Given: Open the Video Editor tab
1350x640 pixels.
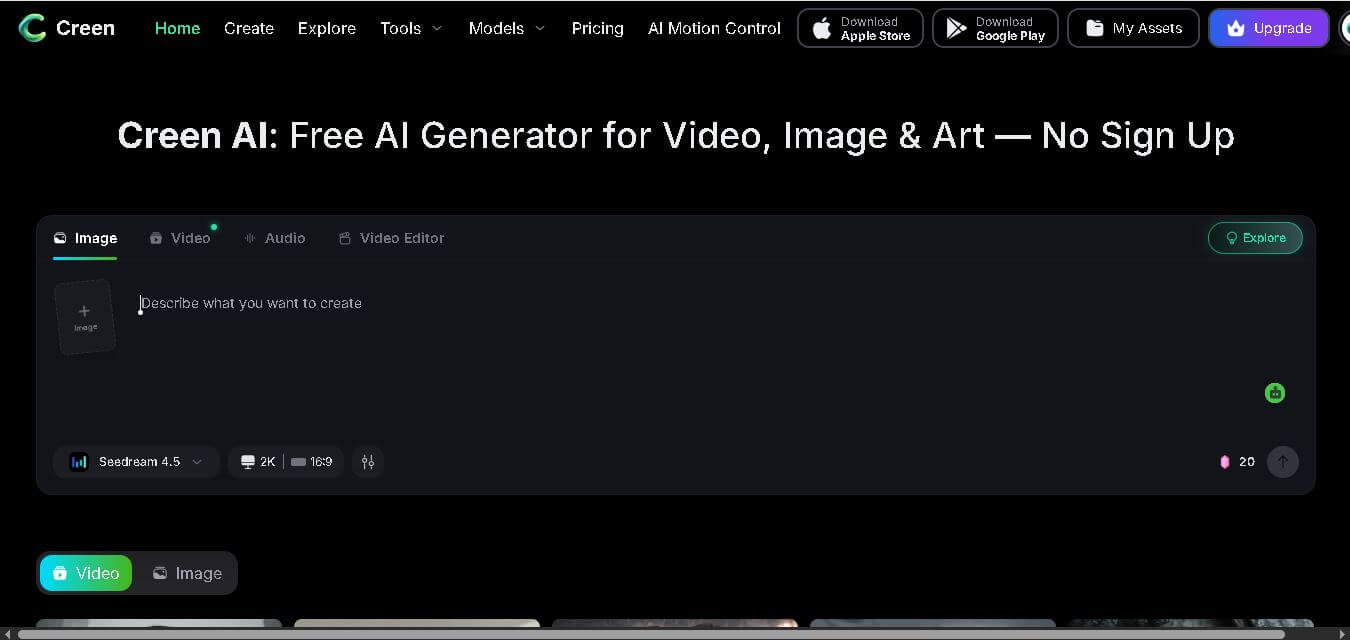Looking at the screenshot, I should pyautogui.click(x=391, y=238).
